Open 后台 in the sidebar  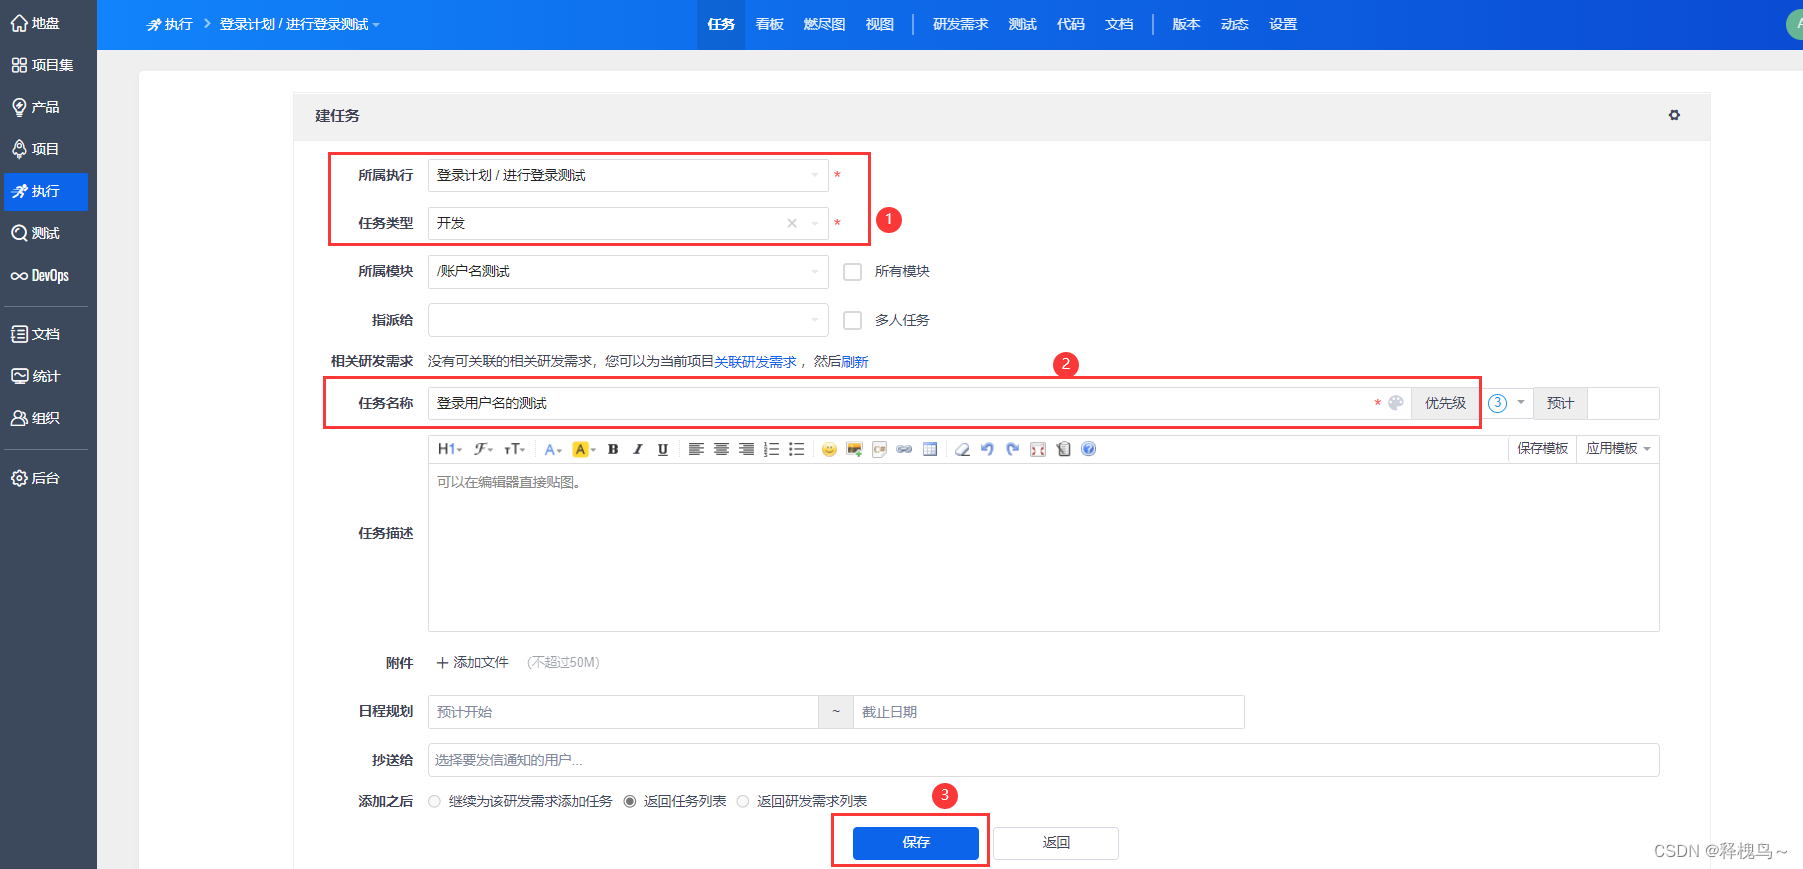[46, 478]
